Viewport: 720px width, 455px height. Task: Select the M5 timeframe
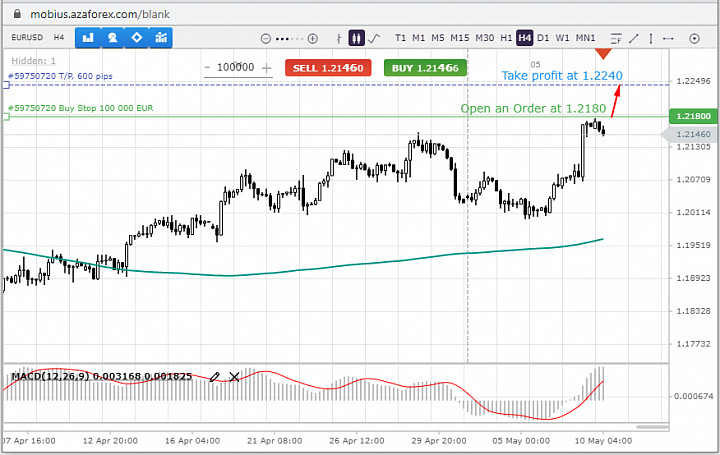tap(438, 38)
